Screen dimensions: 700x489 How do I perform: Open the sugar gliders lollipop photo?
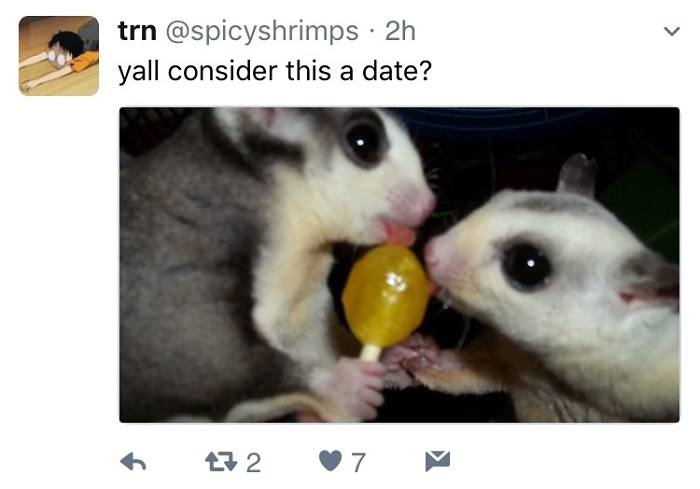(399, 265)
